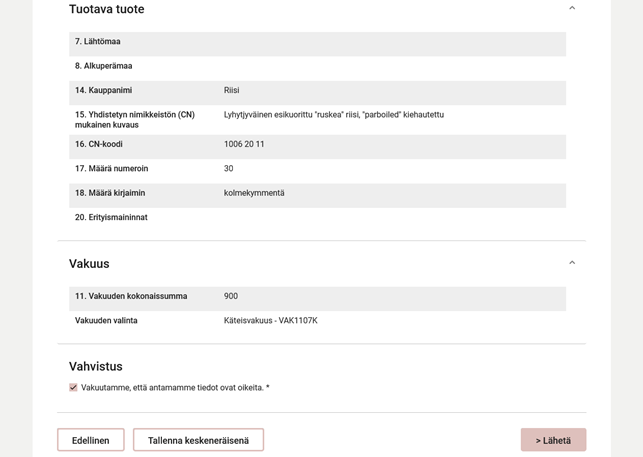The height and width of the screenshot is (457, 643).
Task: Click the Määrä numeroin value 30
Action: click(x=228, y=169)
